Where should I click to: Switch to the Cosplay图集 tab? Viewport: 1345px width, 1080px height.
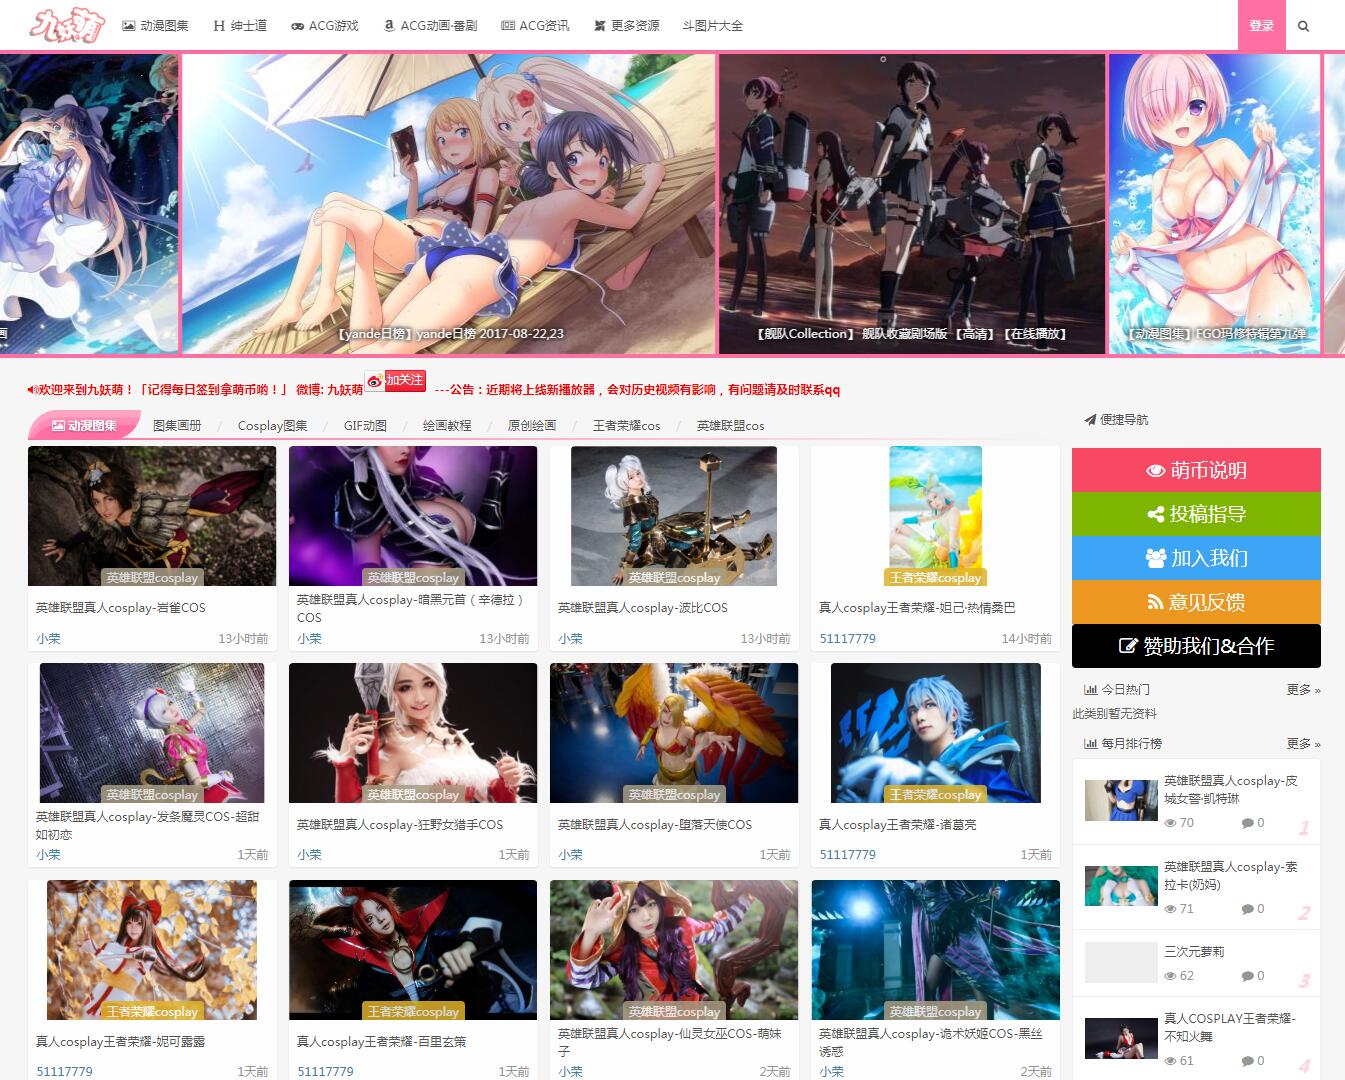[273, 426]
